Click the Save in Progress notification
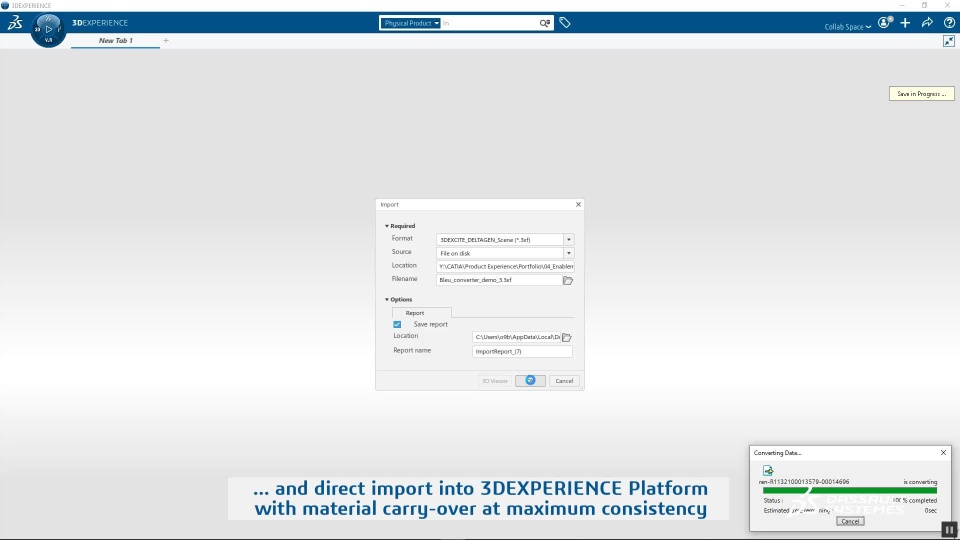The width and height of the screenshot is (960, 540). pyautogui.click(x=921, y=94)
